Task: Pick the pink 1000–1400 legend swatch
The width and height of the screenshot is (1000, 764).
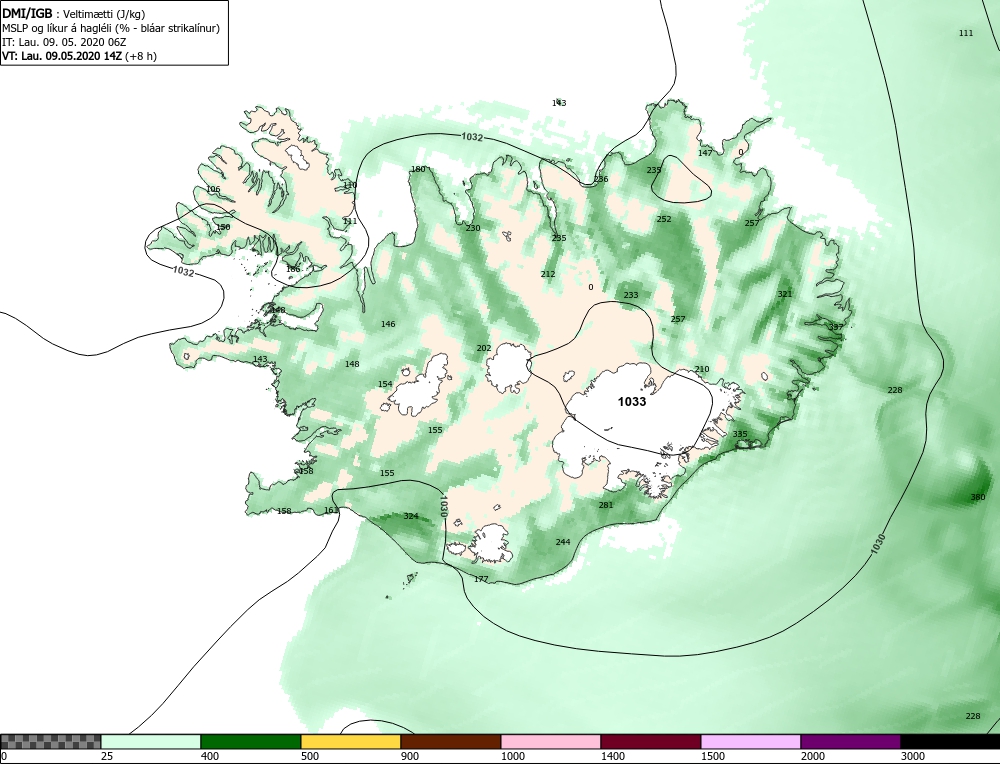Action: pos(551,741)
